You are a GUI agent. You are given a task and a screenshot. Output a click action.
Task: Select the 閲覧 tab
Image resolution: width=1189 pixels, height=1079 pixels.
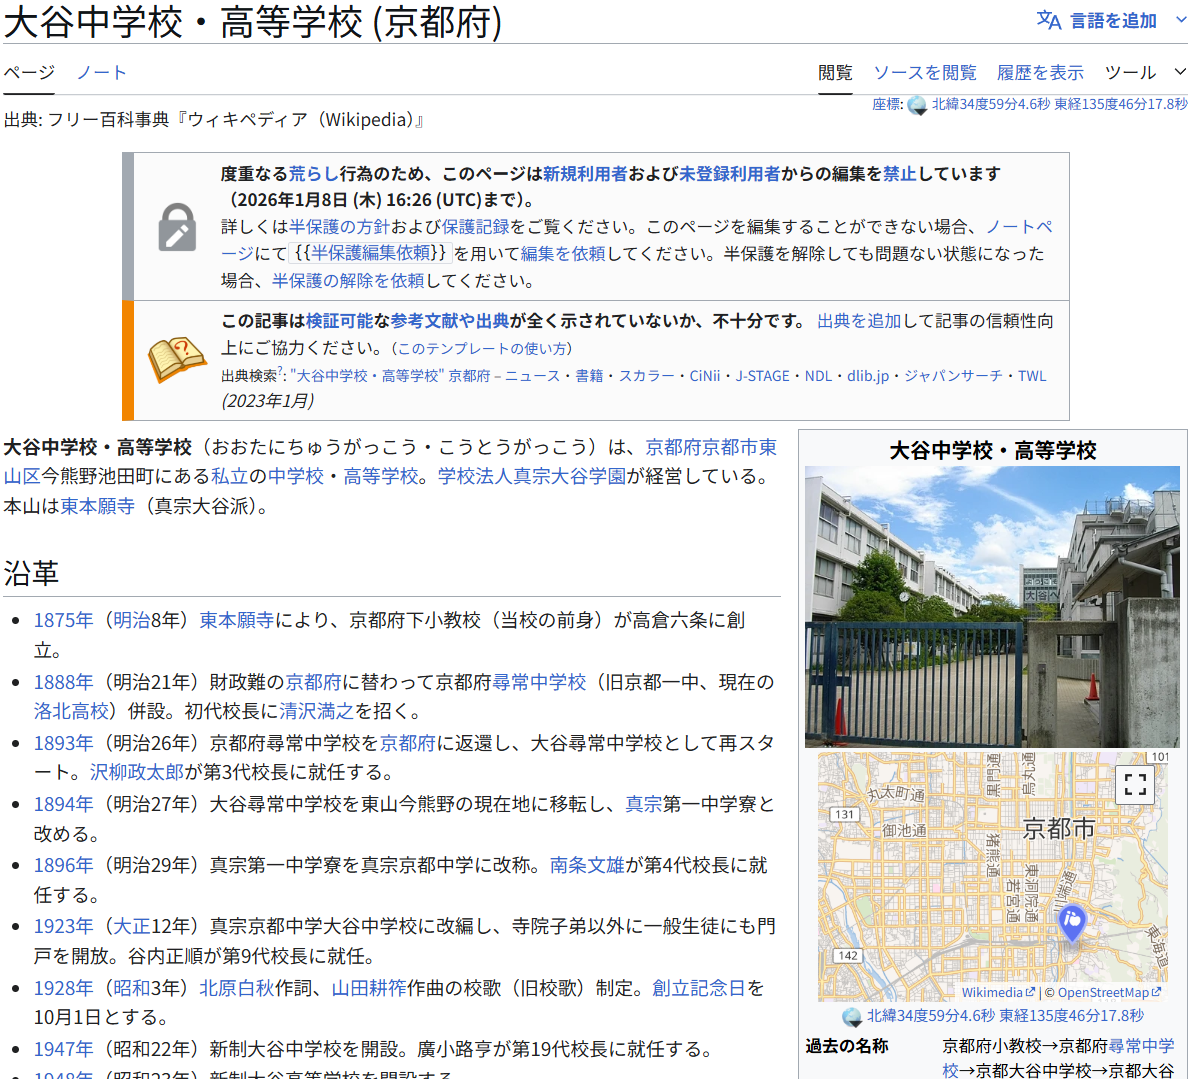click(835, 73)
